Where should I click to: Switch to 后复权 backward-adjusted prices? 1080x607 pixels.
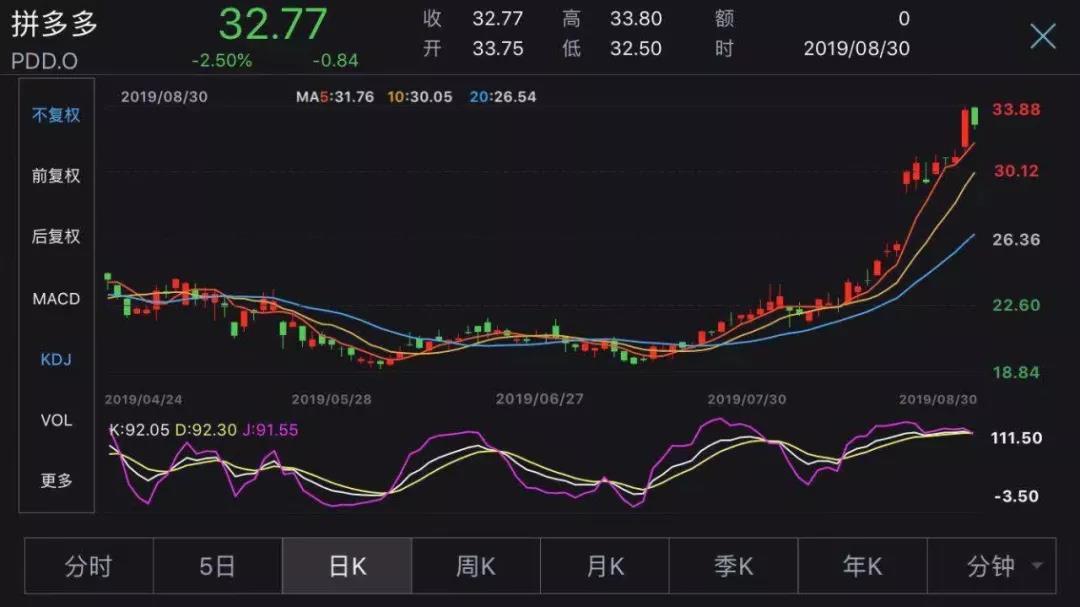pos(54,237)
